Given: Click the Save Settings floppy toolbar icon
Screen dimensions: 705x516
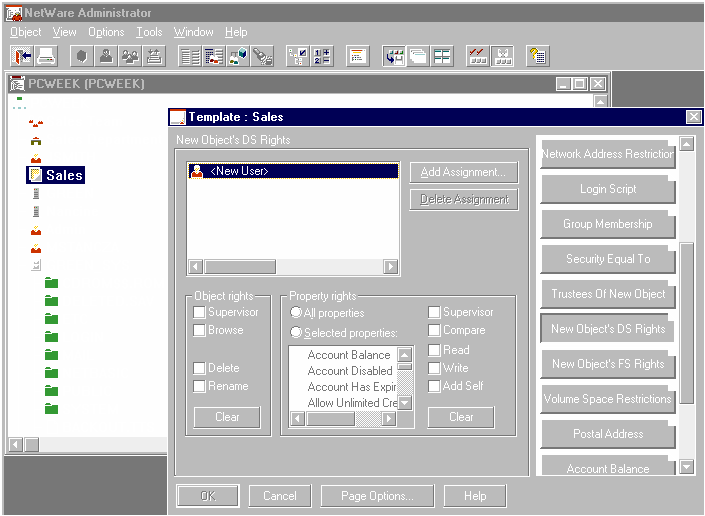Looking at the screenshot, I should [394, 56].
